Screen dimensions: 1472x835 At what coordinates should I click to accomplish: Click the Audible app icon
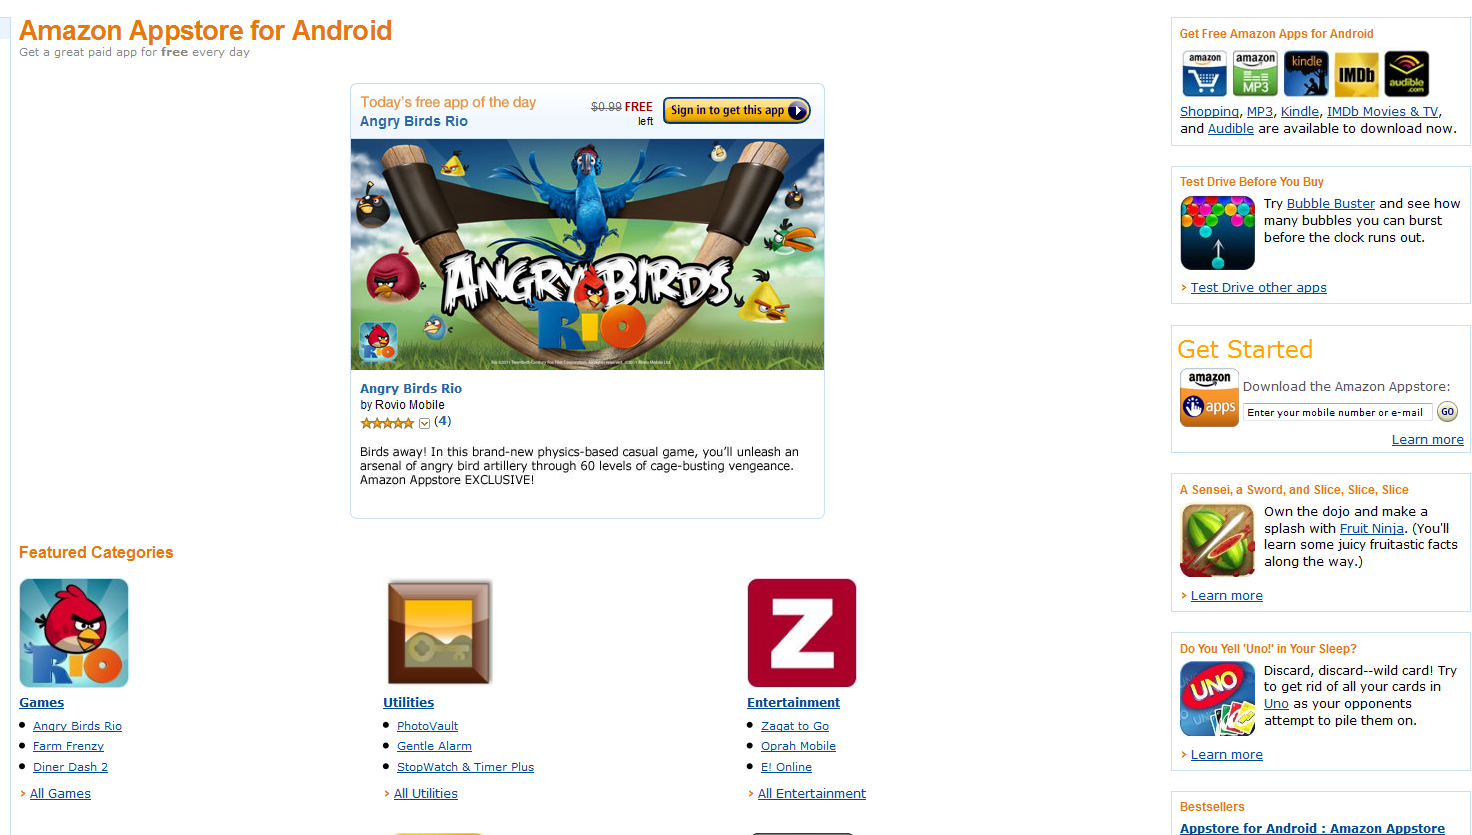click(1407, 74)
